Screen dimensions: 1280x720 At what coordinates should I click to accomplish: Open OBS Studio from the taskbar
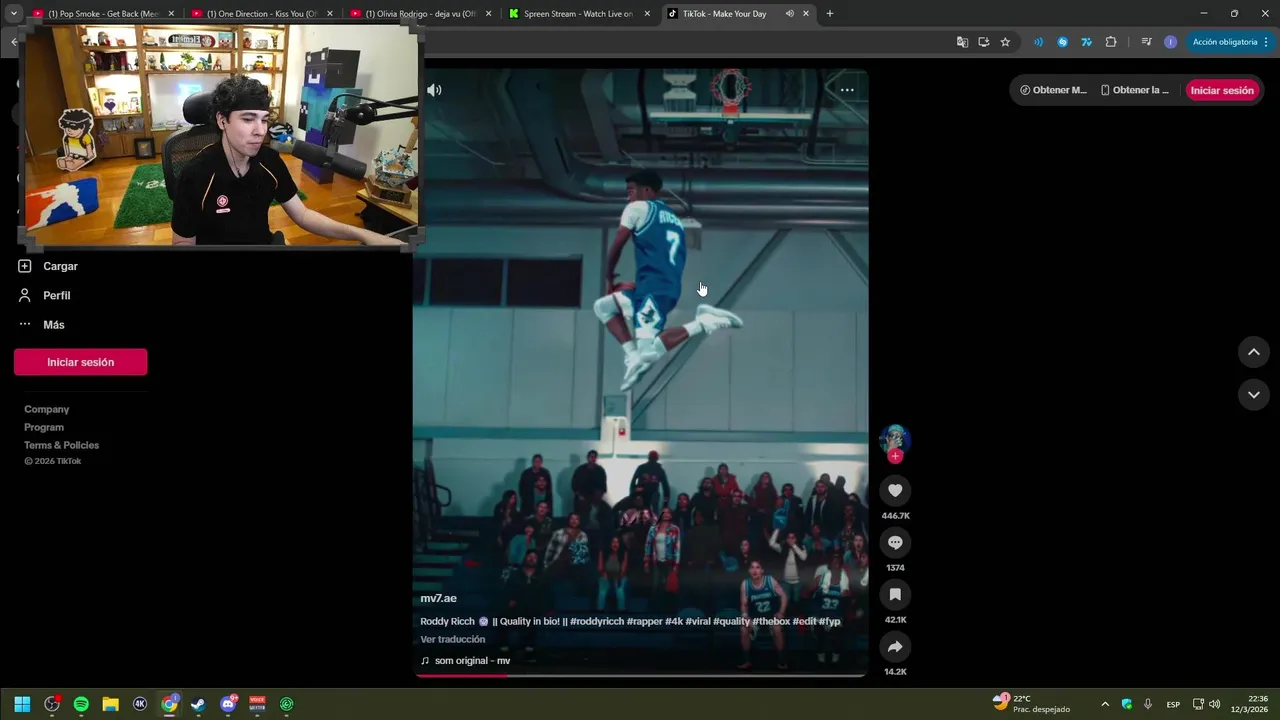pyautogui.click(x=52, y=704)
